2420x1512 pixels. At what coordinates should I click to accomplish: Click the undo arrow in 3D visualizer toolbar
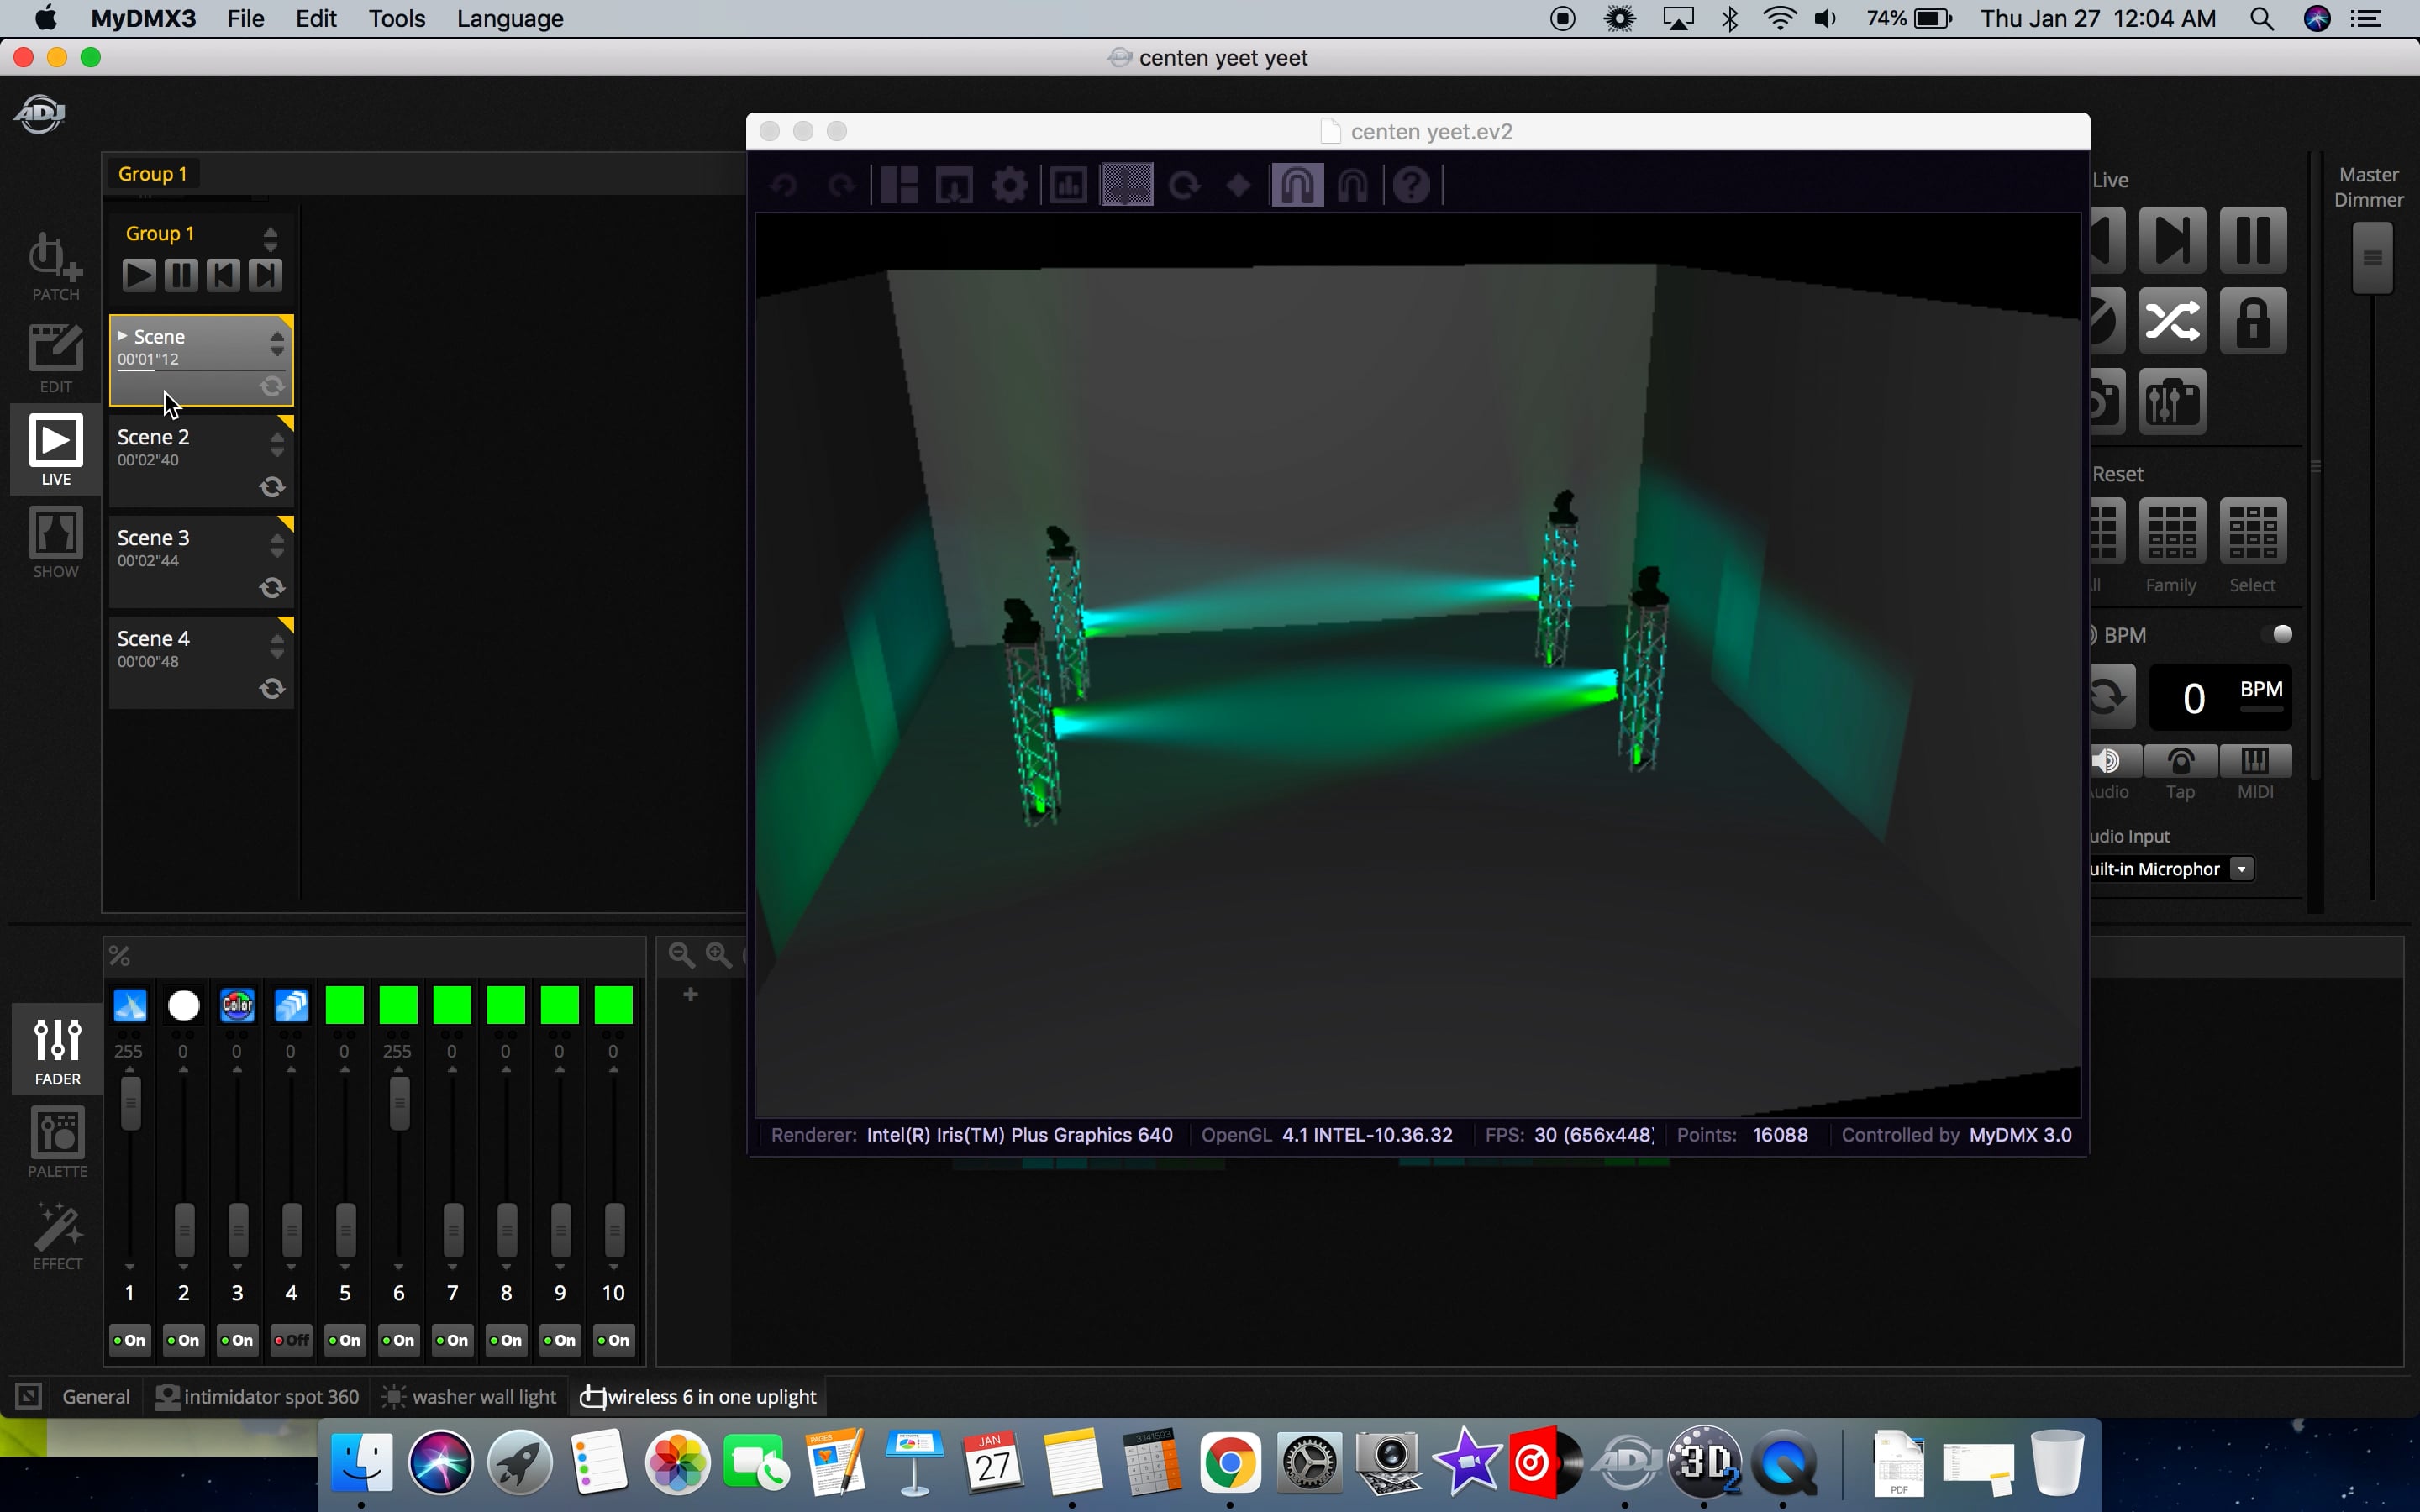(x=784, y=185)
